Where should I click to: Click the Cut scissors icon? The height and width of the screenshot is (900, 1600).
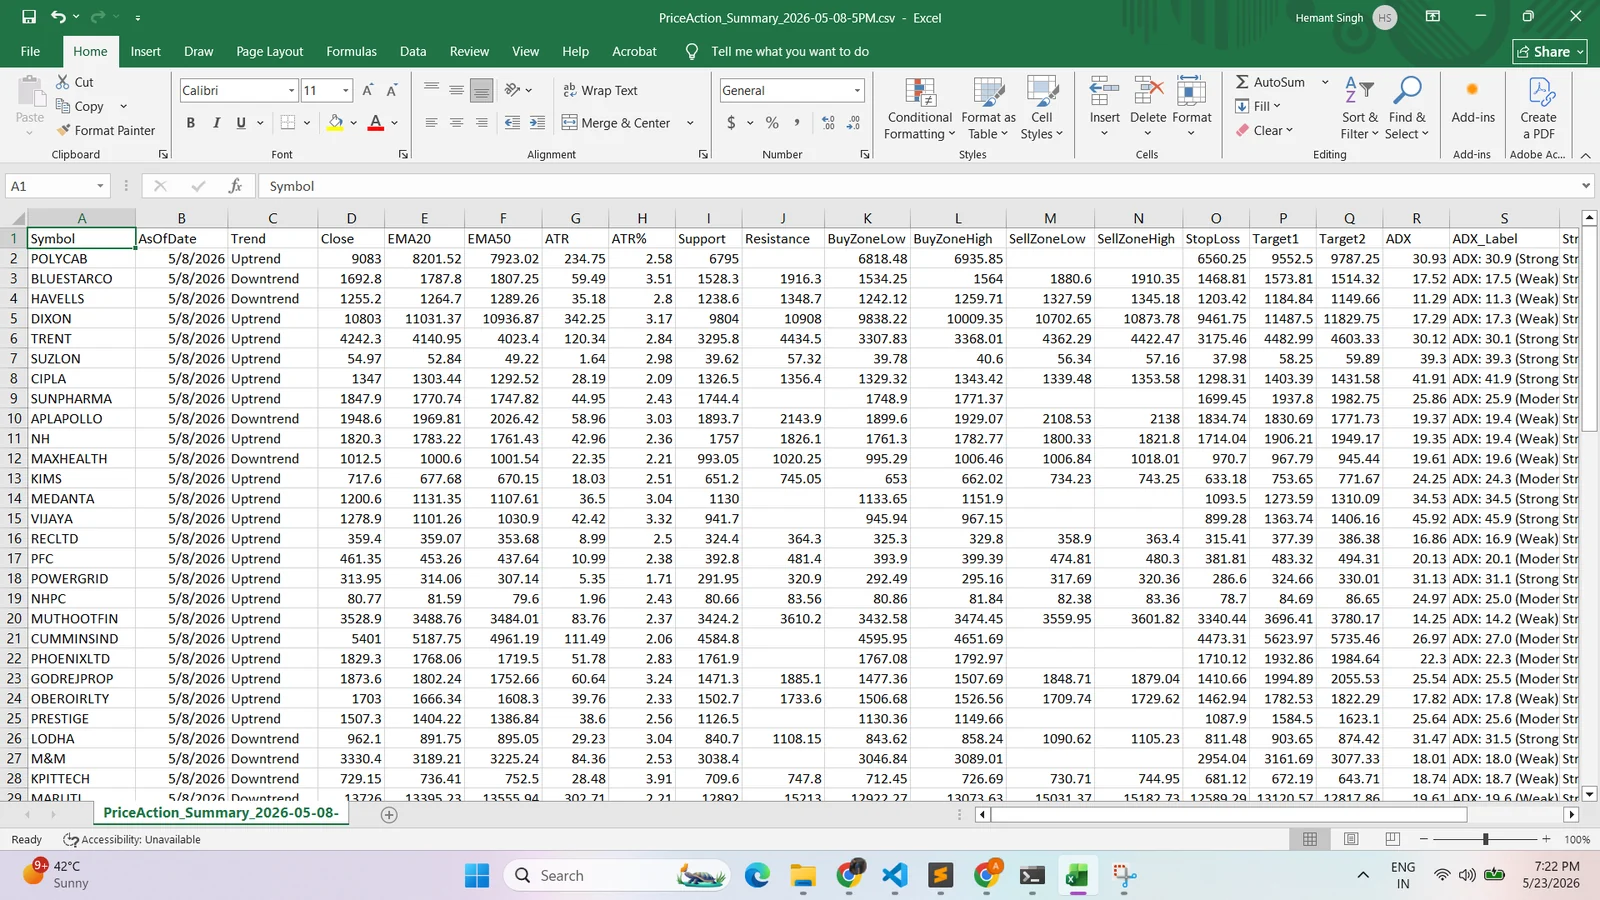[63, 82]
